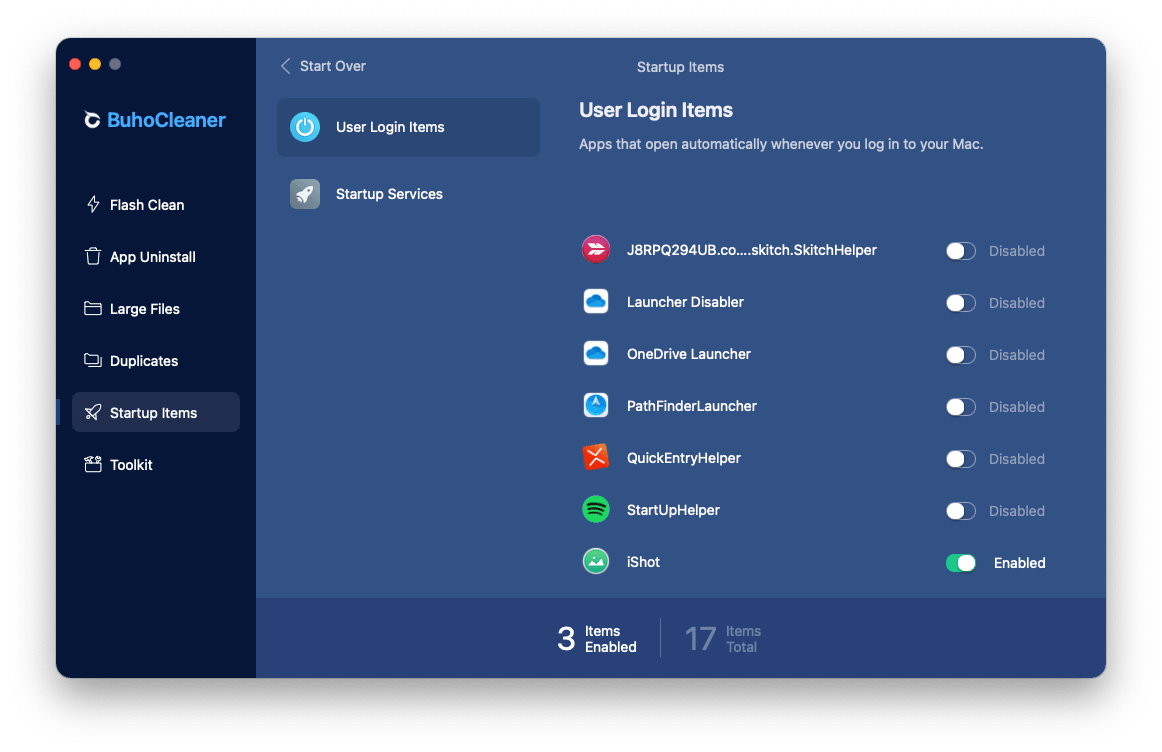
Task: Click the Duplicates folders icon
Action: coord(93,360)
